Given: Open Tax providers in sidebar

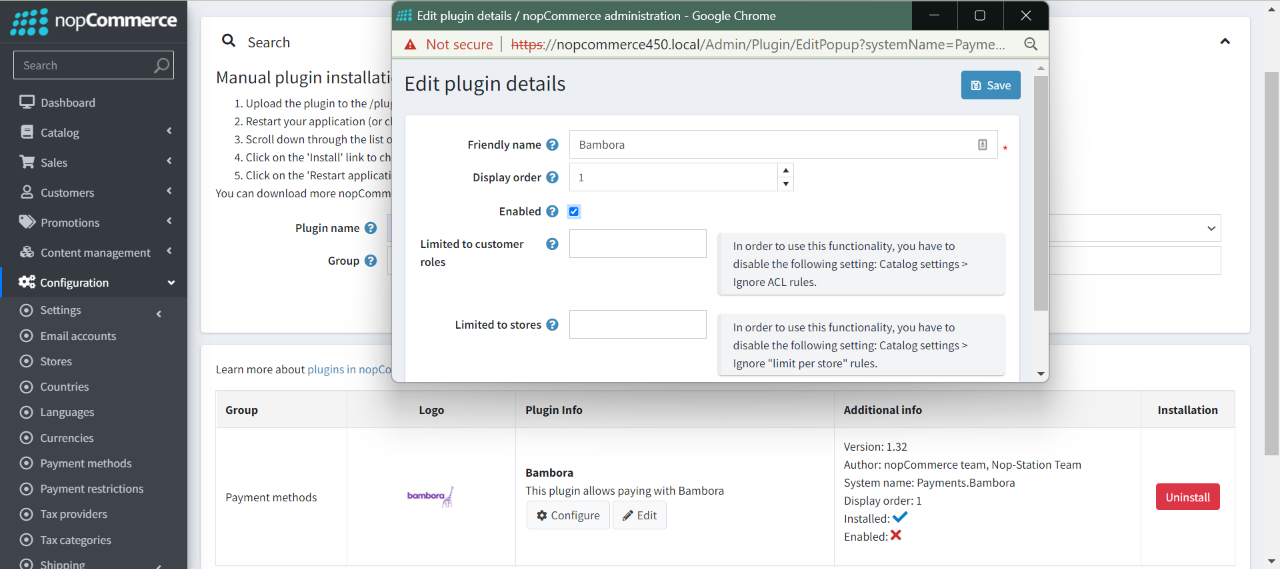Looking at the screenshot, I should click(74, 515).
